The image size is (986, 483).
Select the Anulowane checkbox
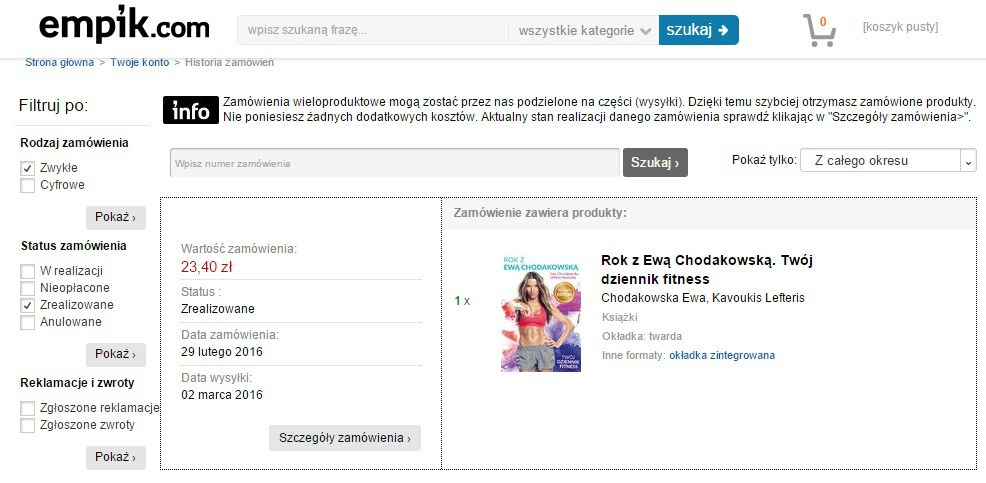tap(27, 323)
